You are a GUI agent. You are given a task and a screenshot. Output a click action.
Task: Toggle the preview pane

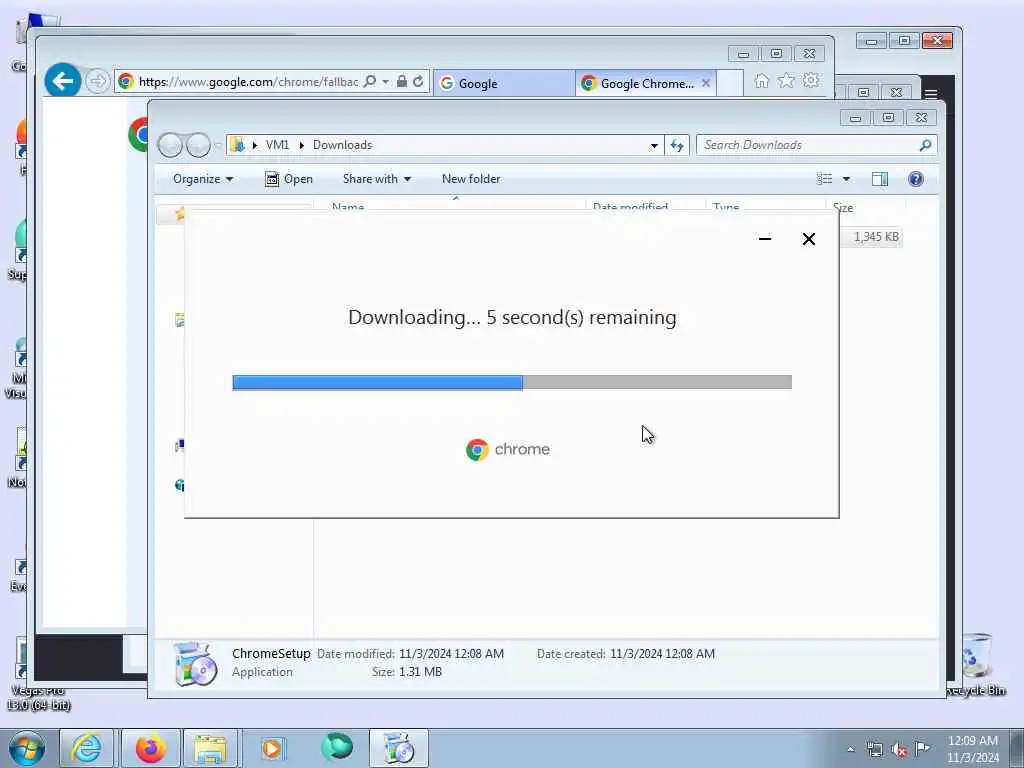point(880,179)
